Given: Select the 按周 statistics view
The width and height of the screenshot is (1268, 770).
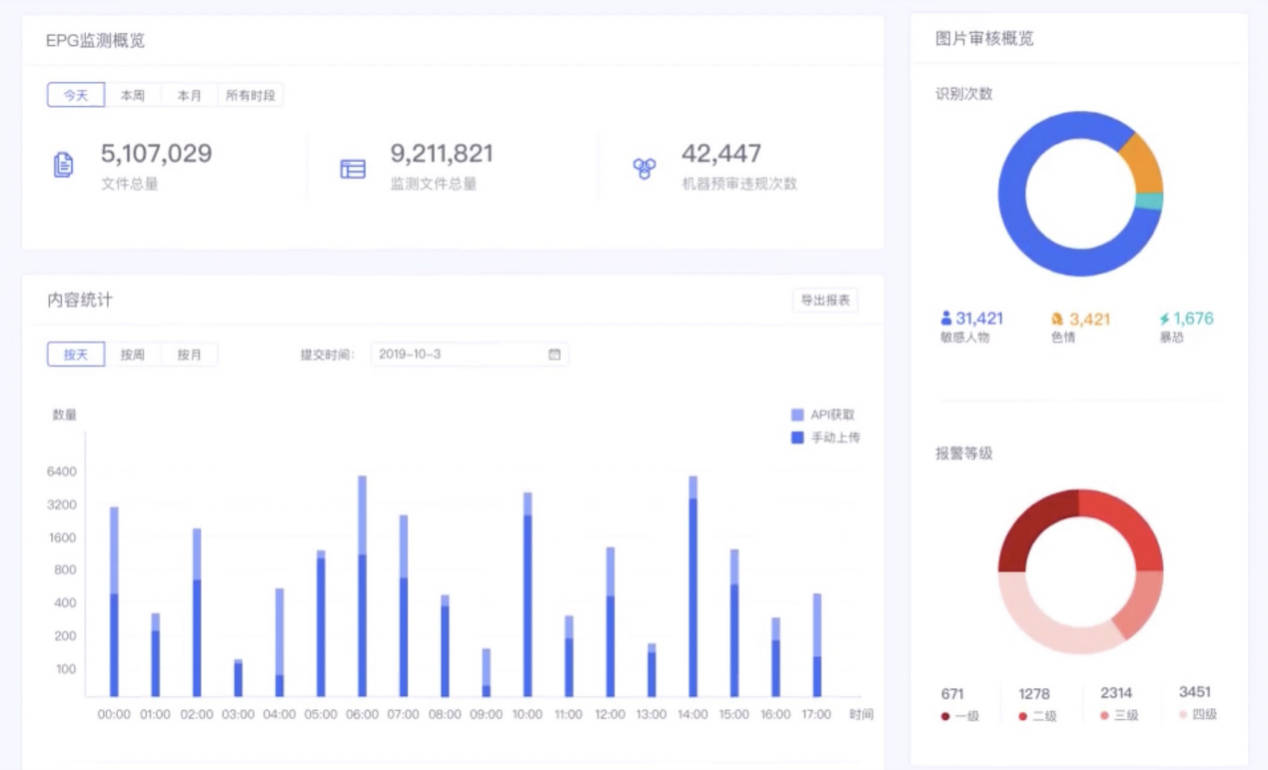Looking at the screenshot, I should click(133, 354).
